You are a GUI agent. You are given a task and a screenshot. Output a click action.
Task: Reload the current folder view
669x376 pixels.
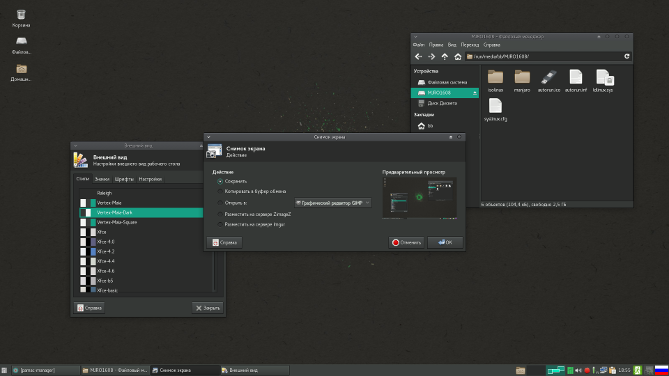(x=627, y=56)
